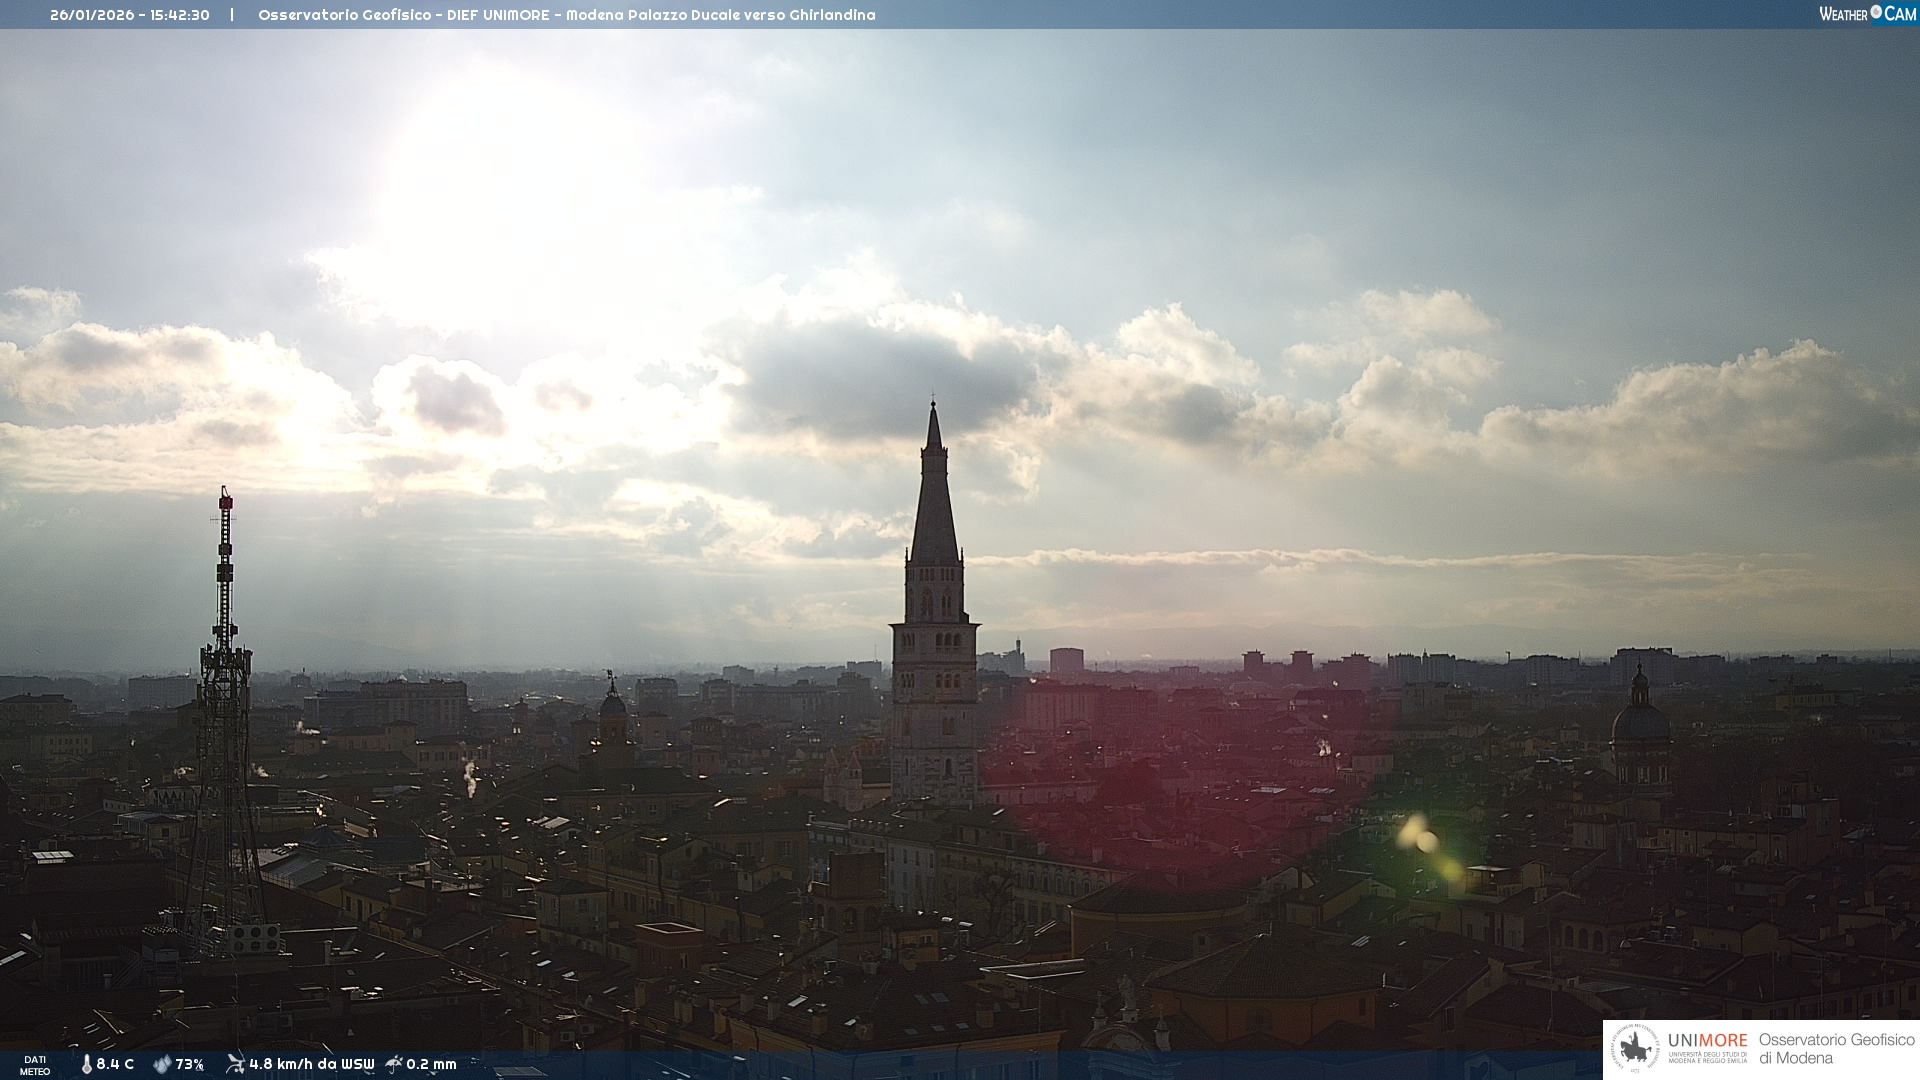Click the rain umbrella icon
Image resolution: width=1920 pixels, height=1080 pixels.
(x=394, y=1063)
